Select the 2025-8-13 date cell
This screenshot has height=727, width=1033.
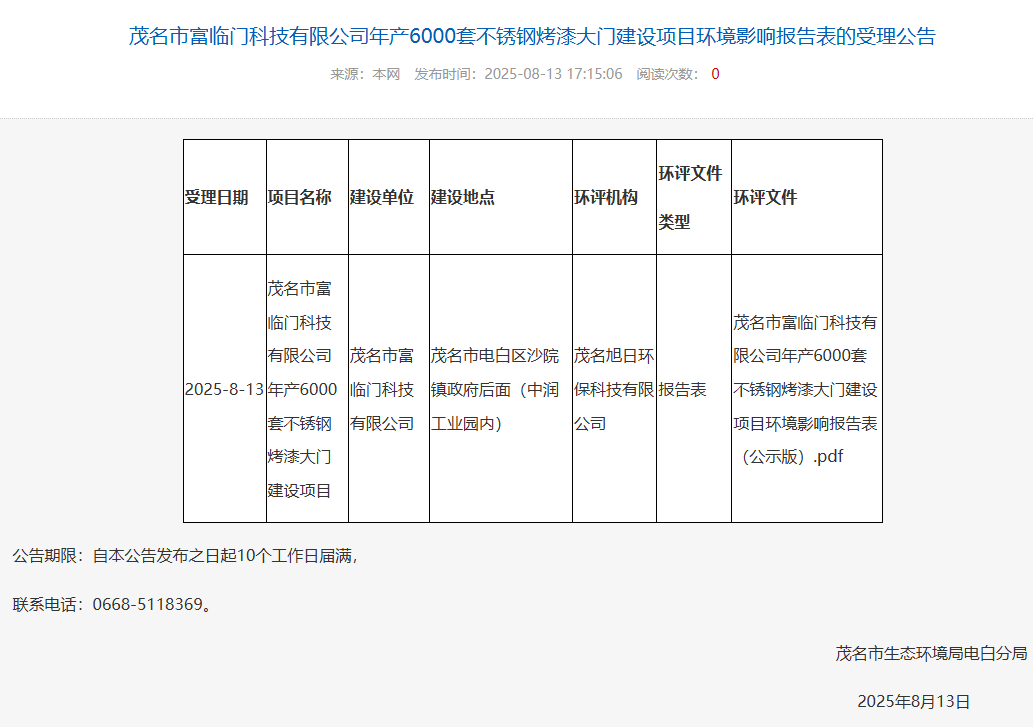coord(224,389)
